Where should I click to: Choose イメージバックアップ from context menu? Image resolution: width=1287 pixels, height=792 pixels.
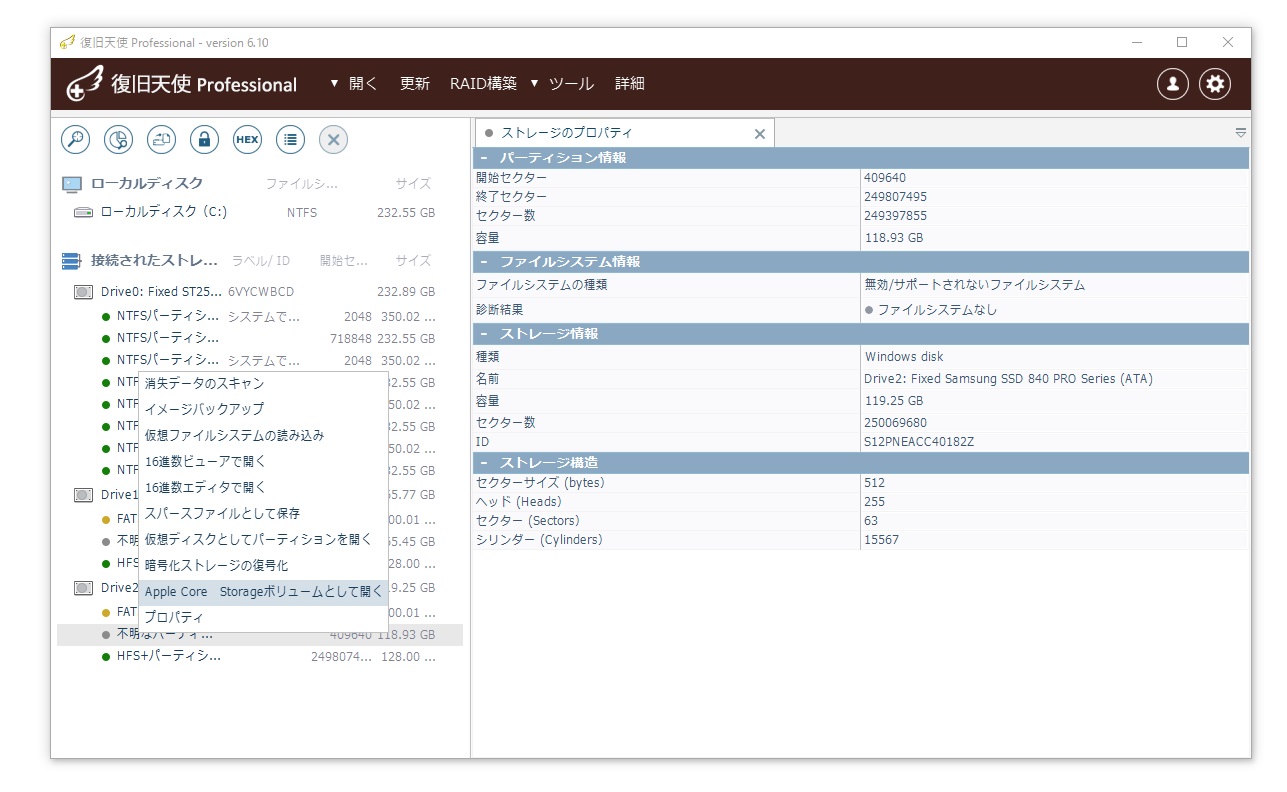[263, 409]
